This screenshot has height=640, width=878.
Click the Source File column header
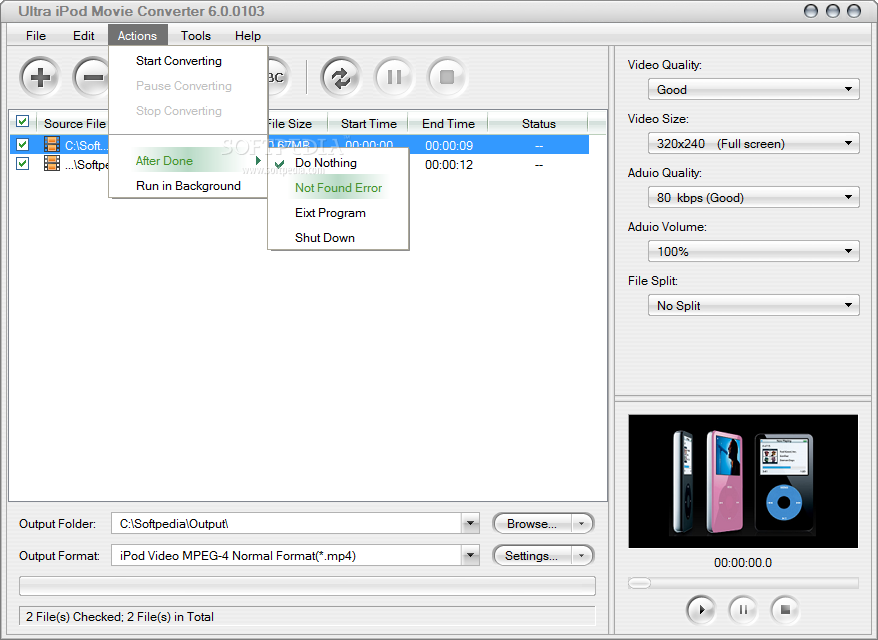tap(74, 124)
